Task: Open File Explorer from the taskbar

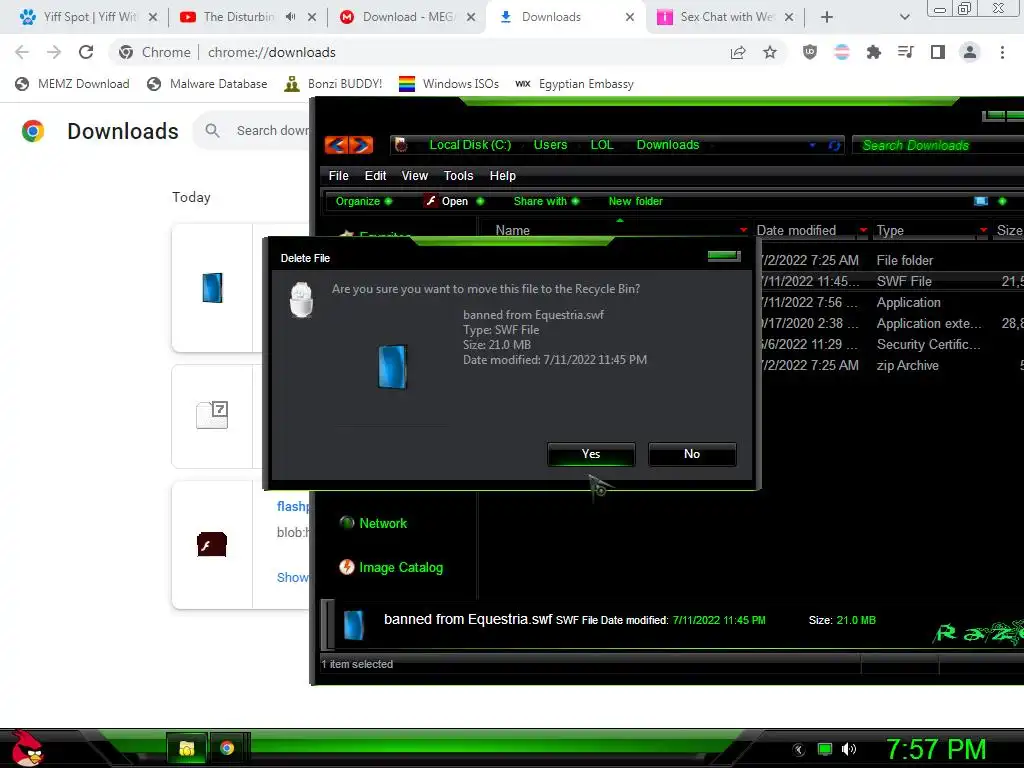Action: [x=187, y=748]
